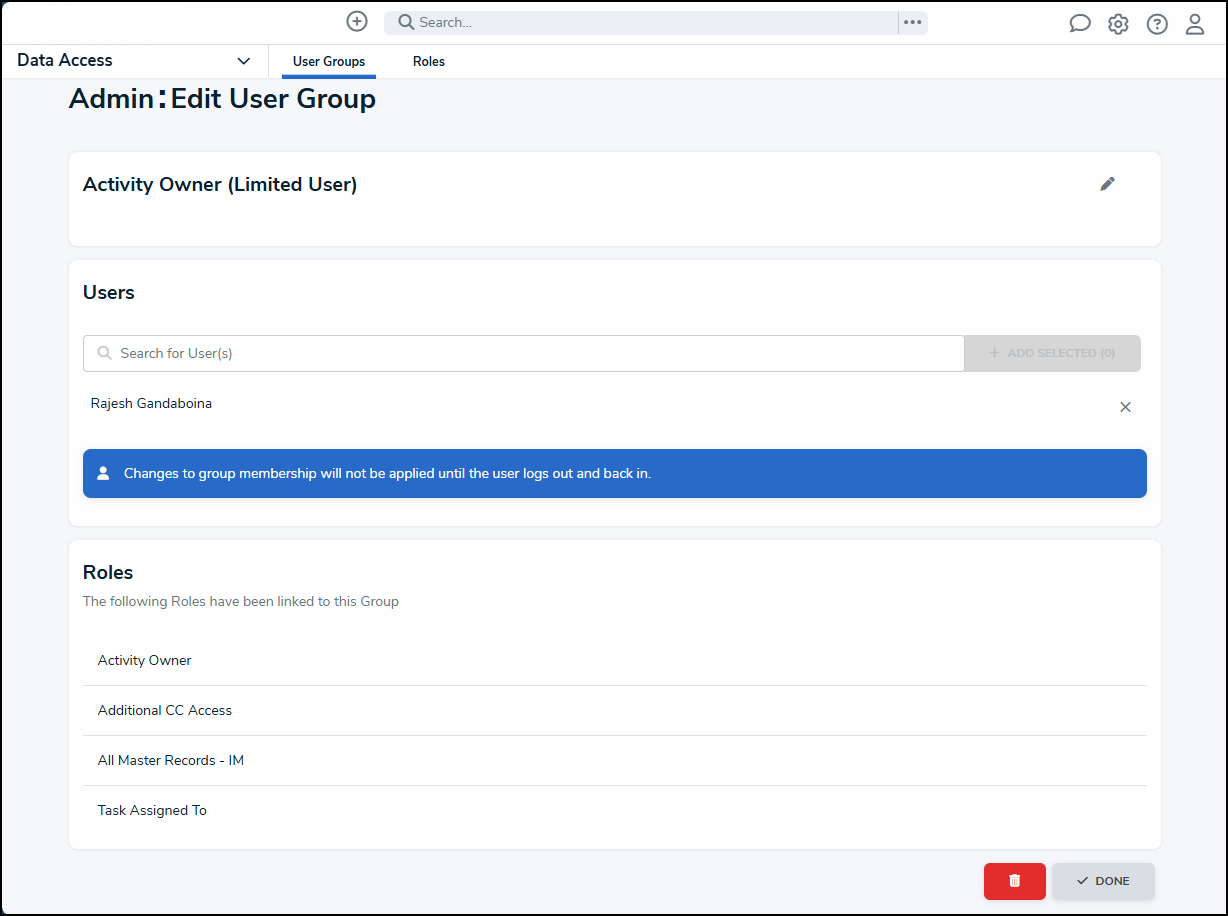Open the help question mark icon
The height and width of the screenshot is (916, 1228).
(1157, 24)
